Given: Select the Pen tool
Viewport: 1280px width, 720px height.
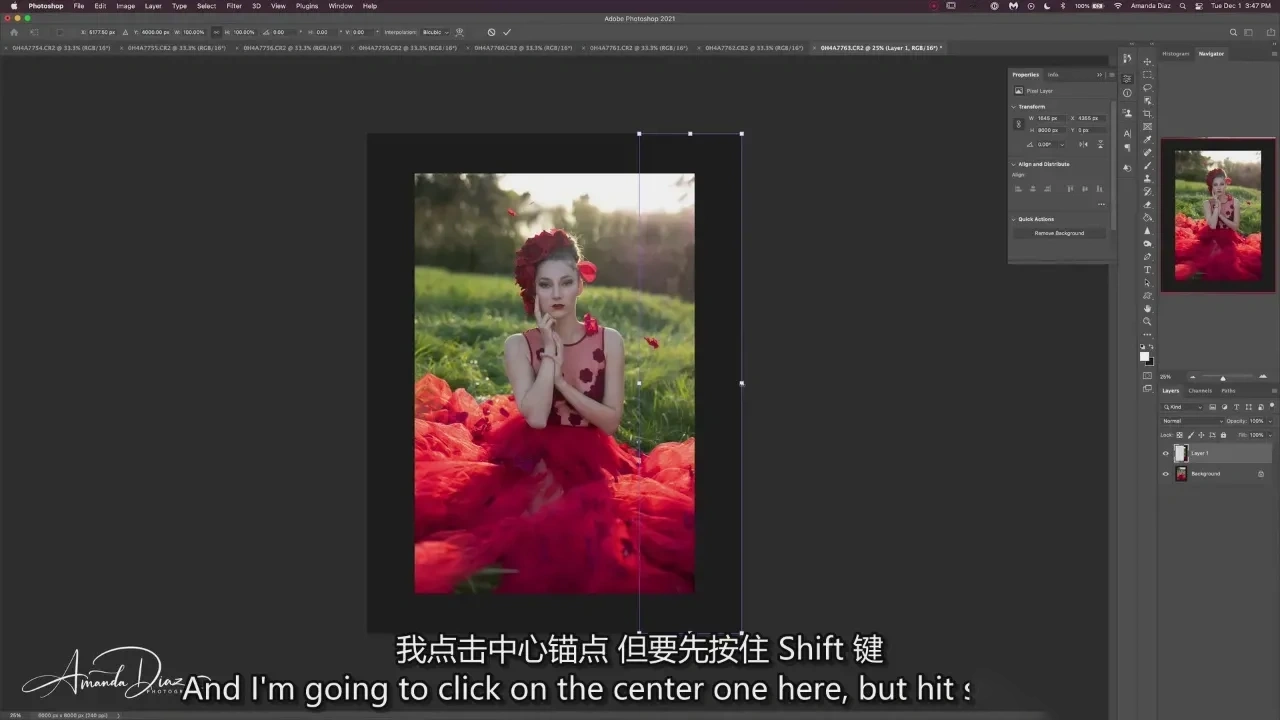Looking at the screenshot, I should click(1147, 257).
